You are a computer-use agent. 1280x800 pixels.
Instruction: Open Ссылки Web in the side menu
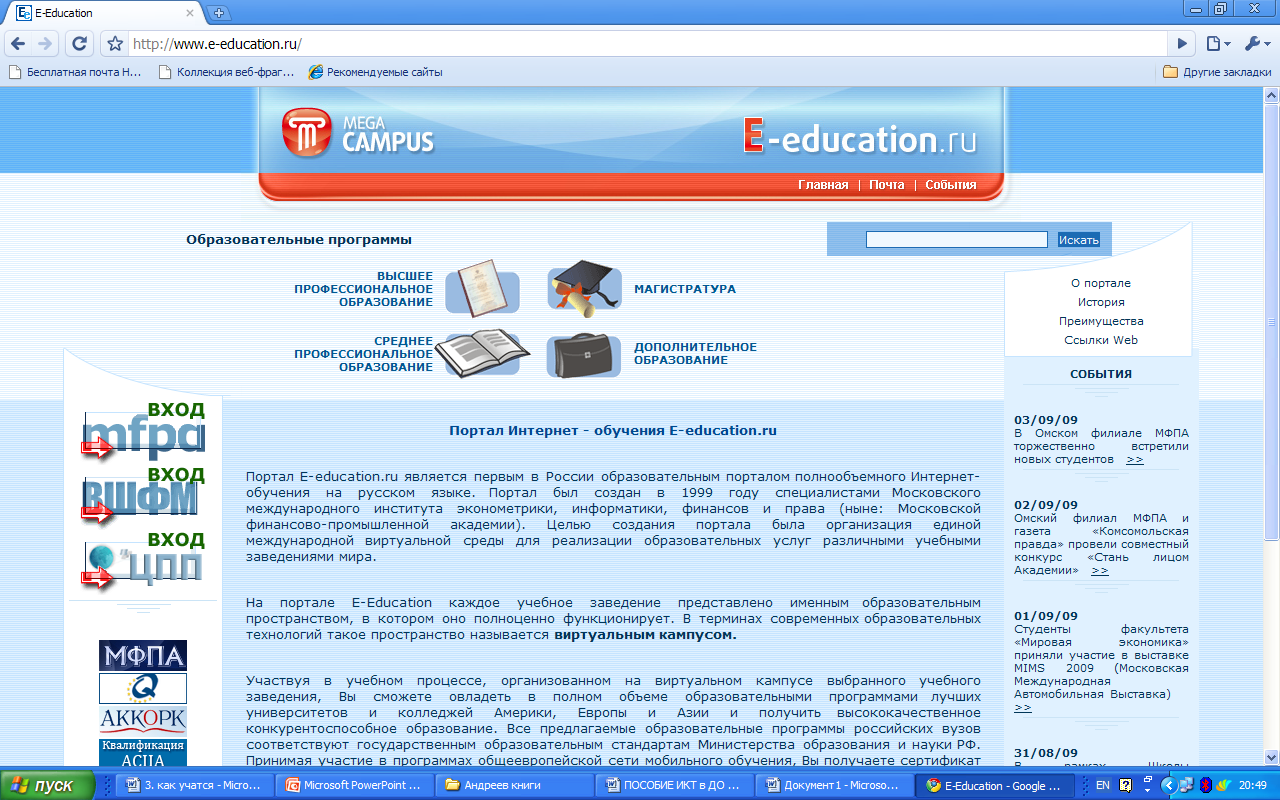1101,340
